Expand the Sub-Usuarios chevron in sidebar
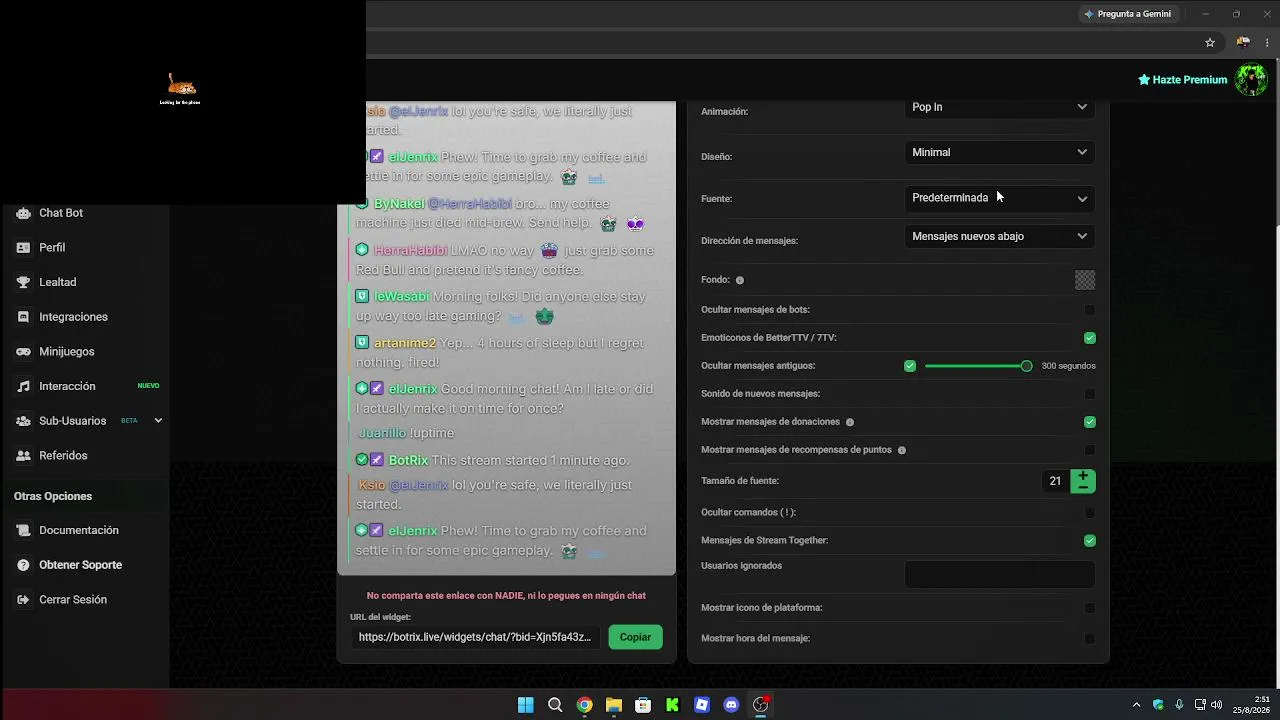 [158, 421]
